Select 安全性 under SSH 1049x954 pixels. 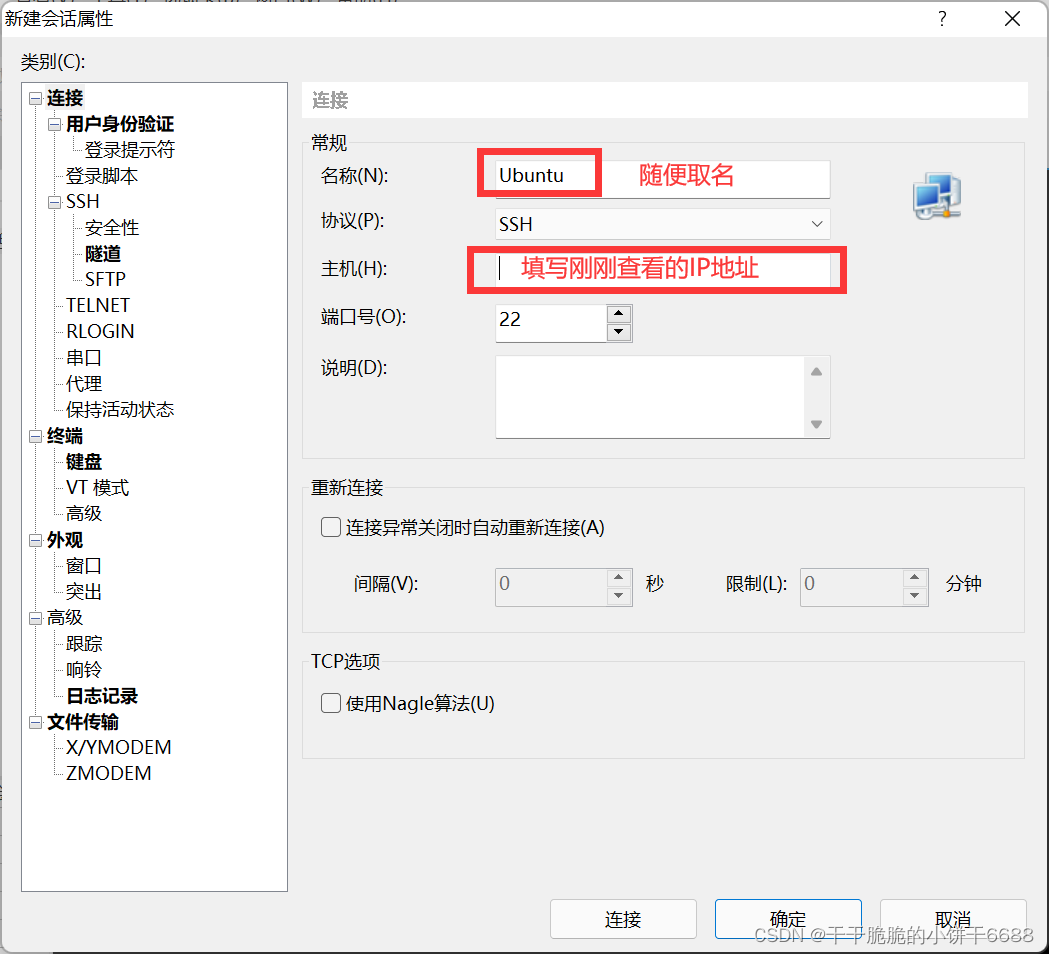coord(112,228)
